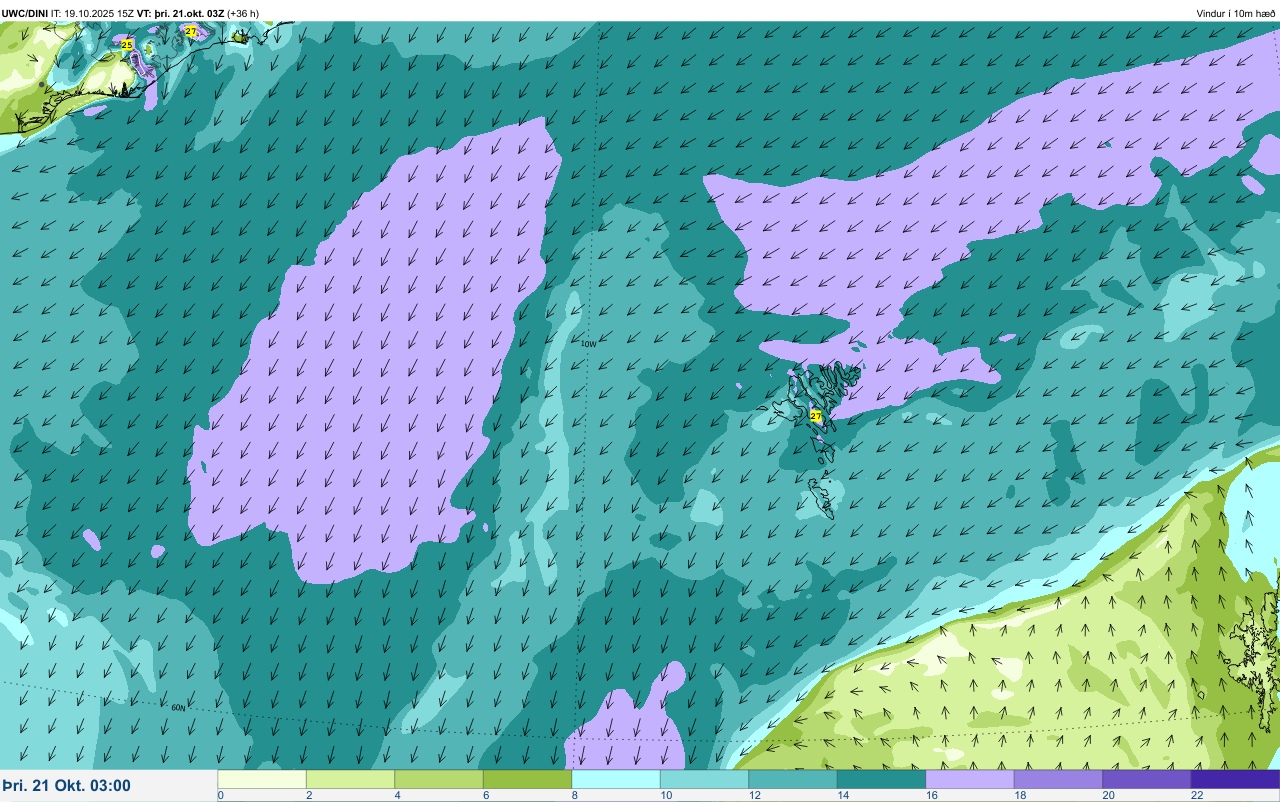This screenshot has width=1280, height=802.
Task: Click the legend number 22
Action: click(x=1198, y=796)
